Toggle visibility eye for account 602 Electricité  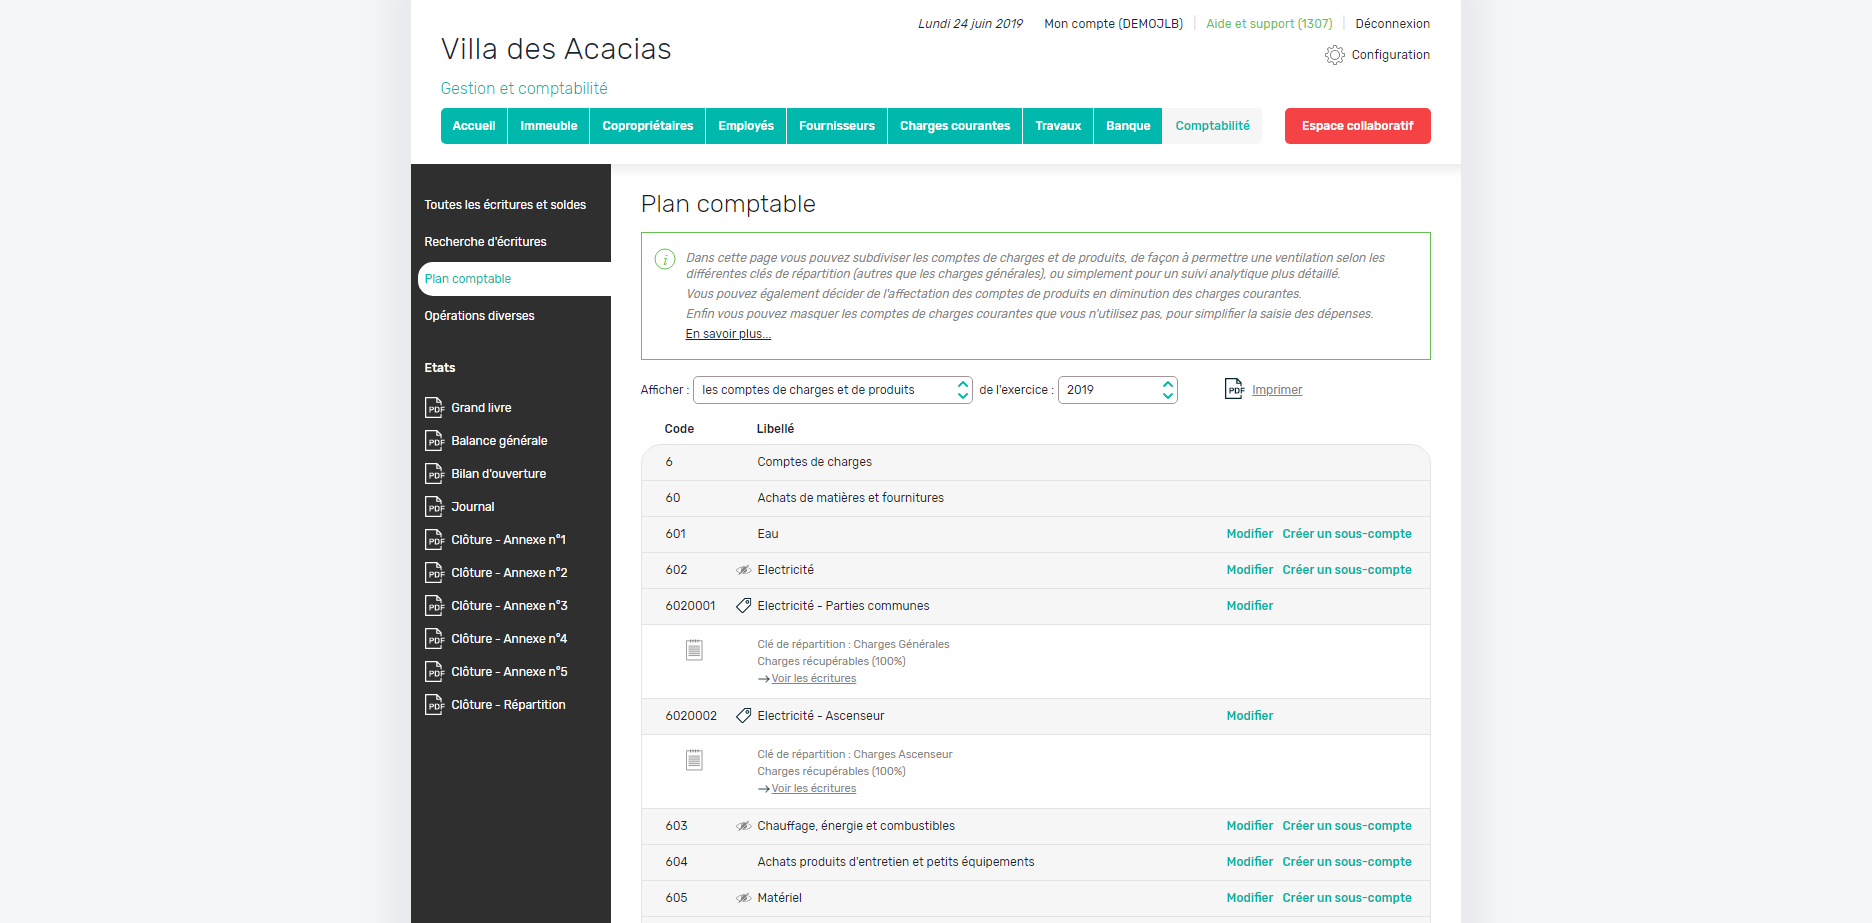743,570
